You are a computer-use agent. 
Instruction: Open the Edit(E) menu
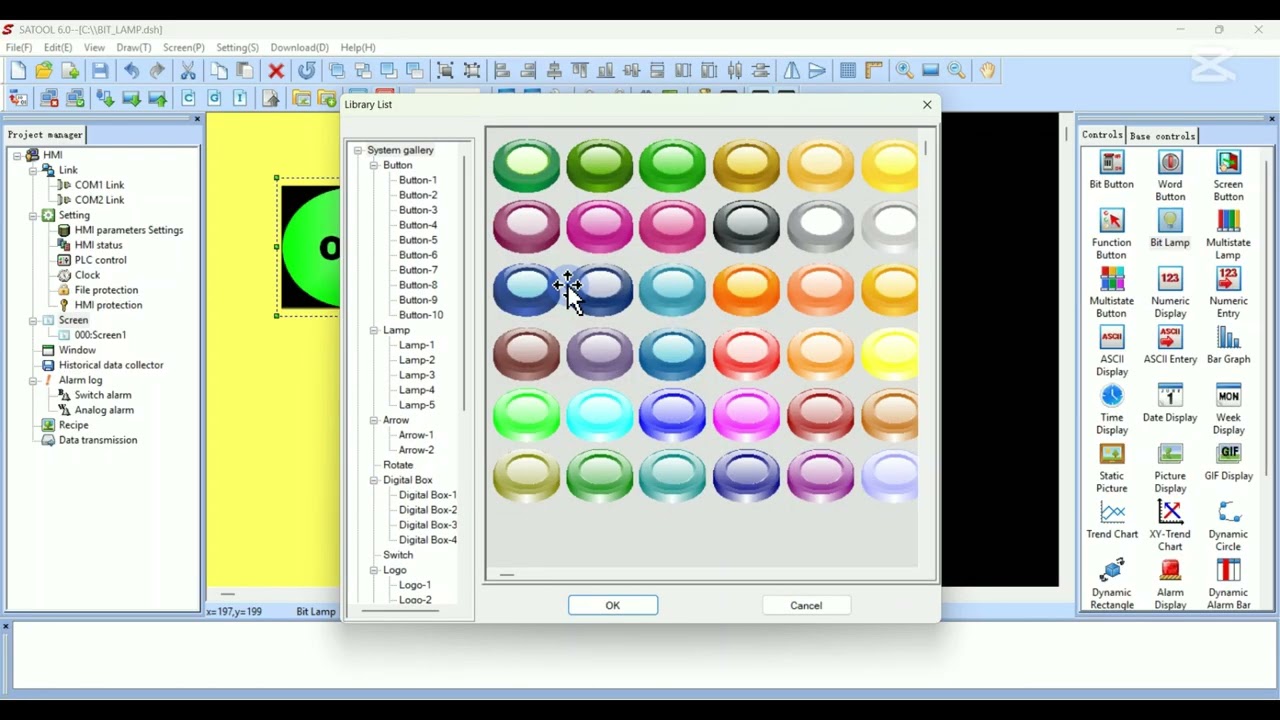pos(58,47)
